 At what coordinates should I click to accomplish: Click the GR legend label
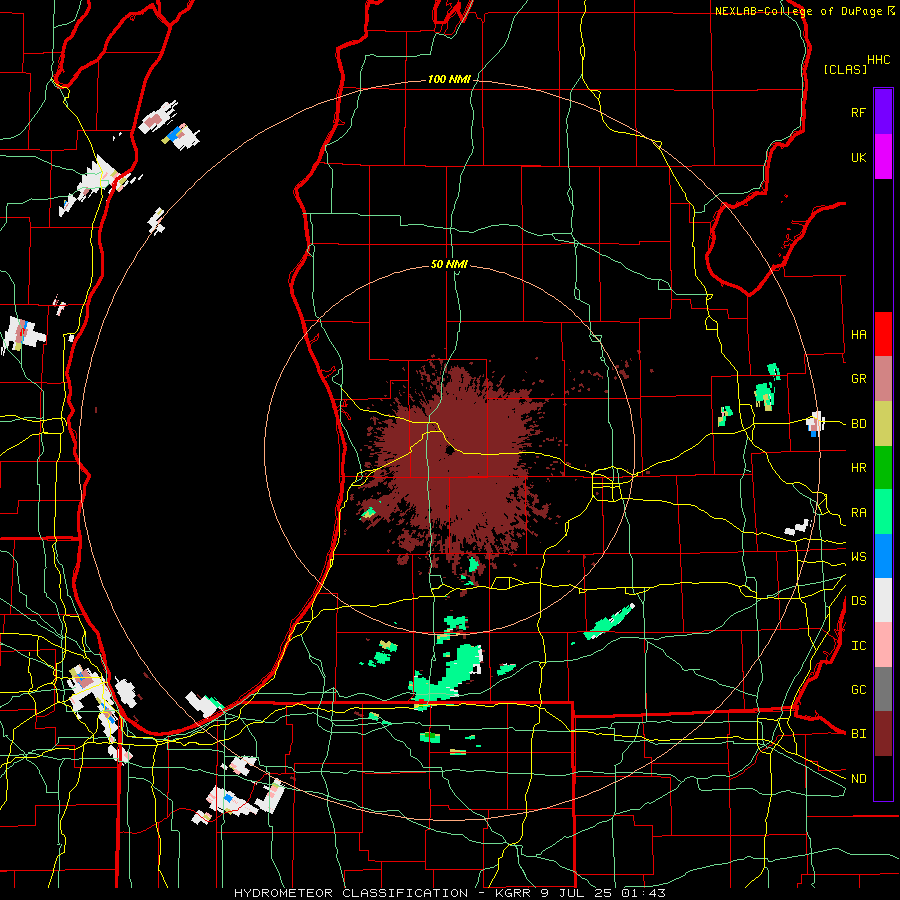(858, 379)
